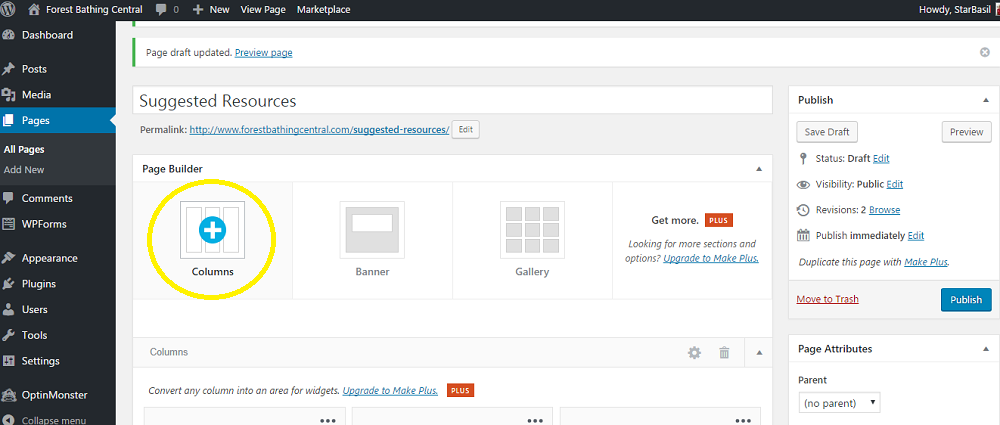Dismiss the page draft updated notice
The height and width of the screenshot is (425, 1000).
click(x=985, y=52)
